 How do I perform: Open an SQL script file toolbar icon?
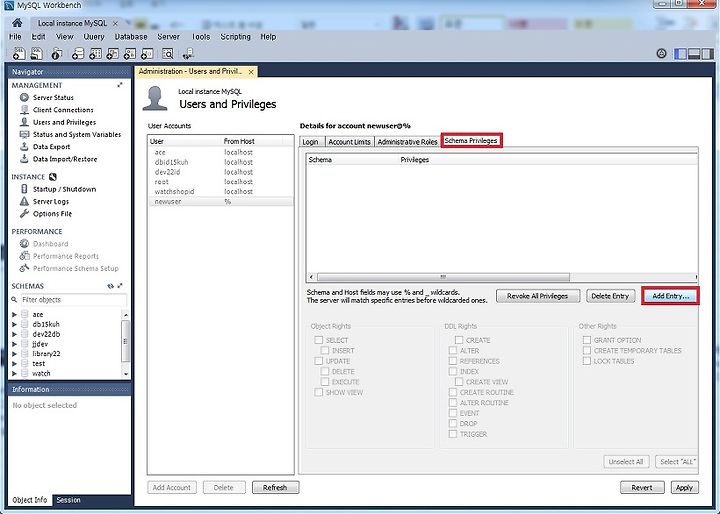(36, 54)
